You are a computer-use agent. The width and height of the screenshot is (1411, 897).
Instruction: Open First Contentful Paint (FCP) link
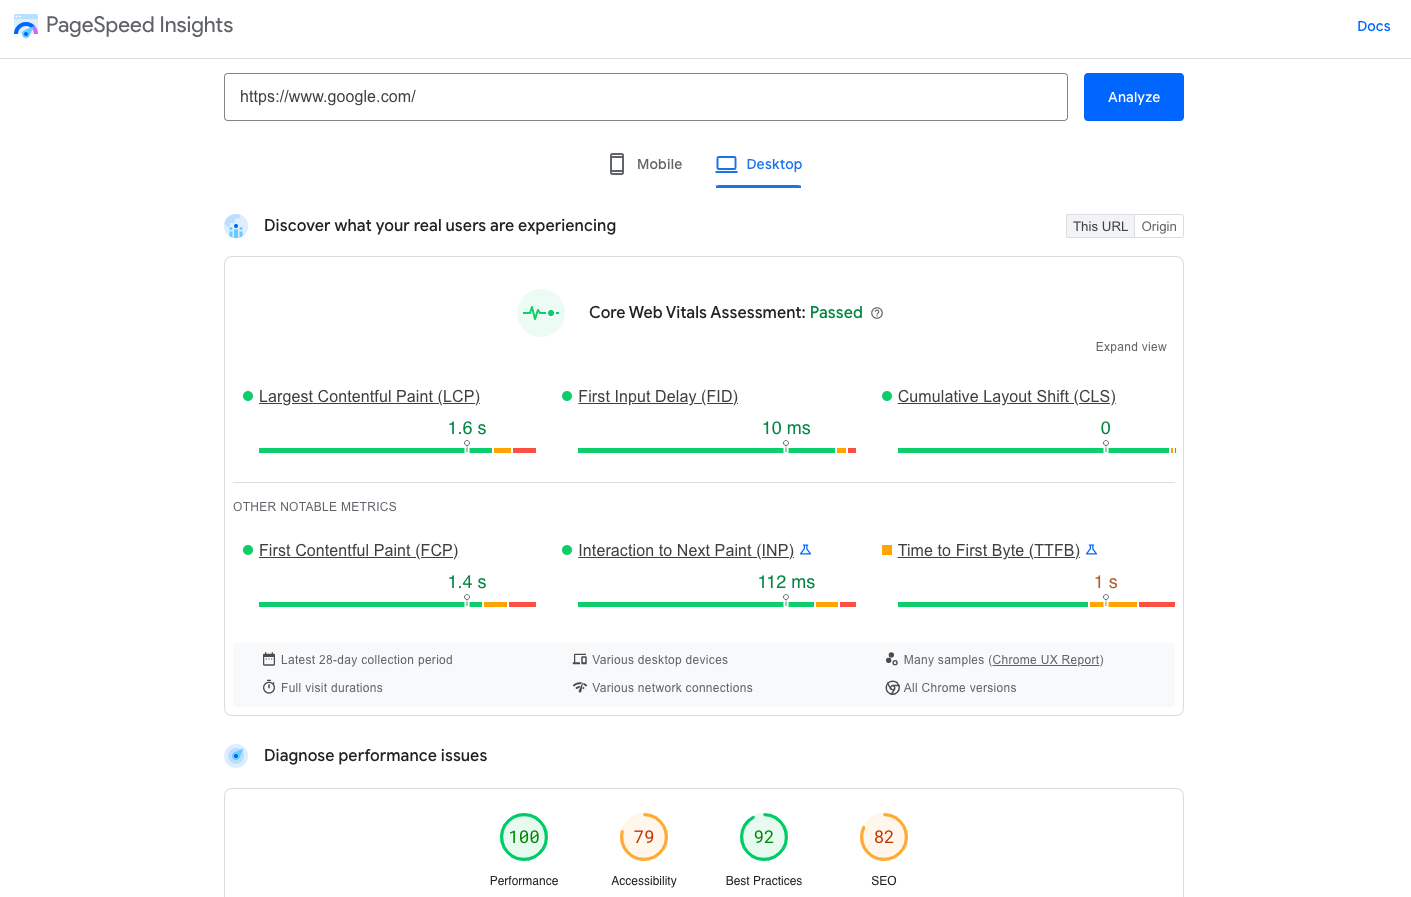[x=358, y=550]
